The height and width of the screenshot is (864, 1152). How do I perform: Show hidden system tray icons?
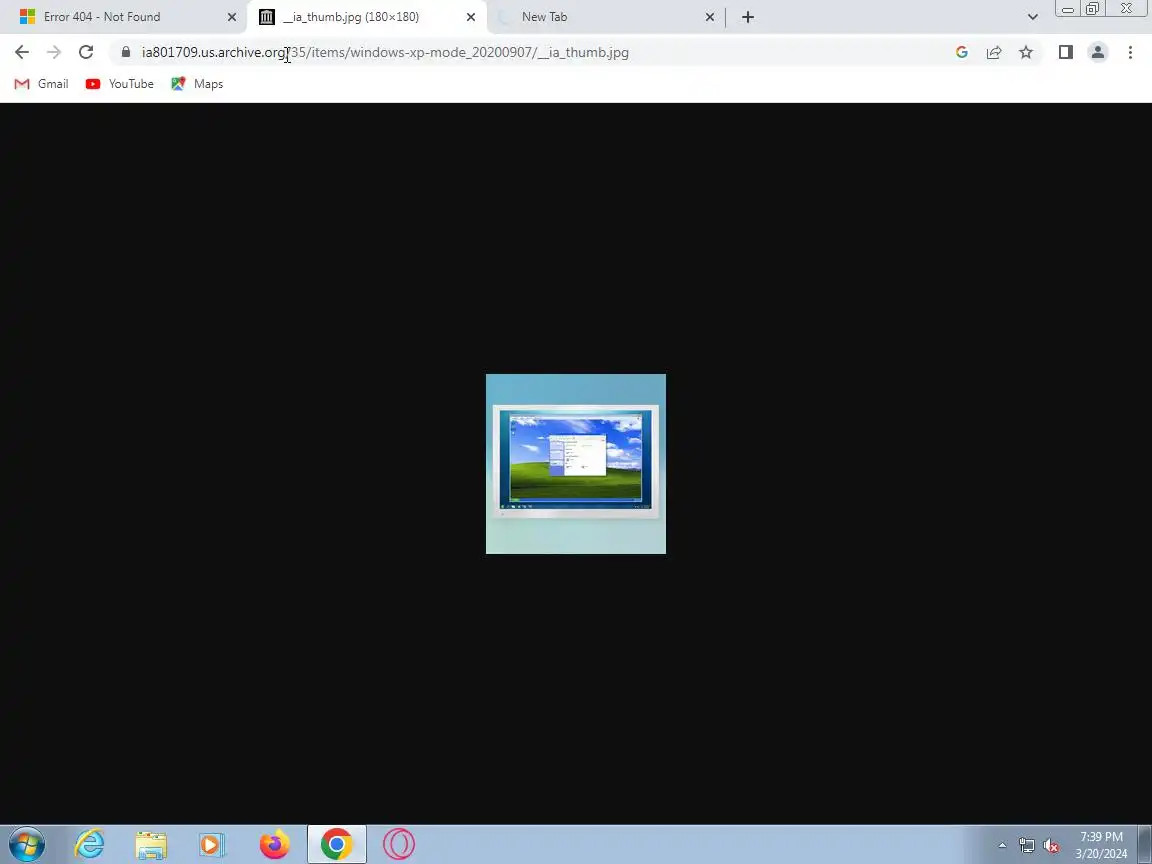pos(1002,846)
